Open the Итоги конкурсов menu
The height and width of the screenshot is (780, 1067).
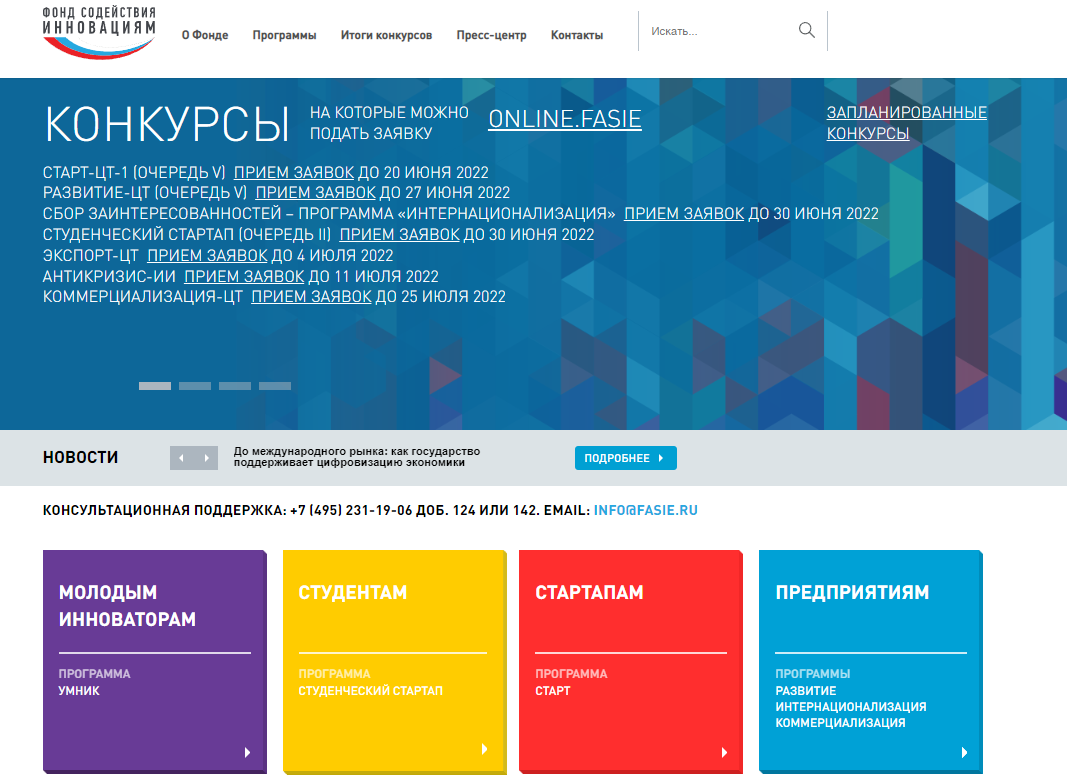(x=387, y=35)
